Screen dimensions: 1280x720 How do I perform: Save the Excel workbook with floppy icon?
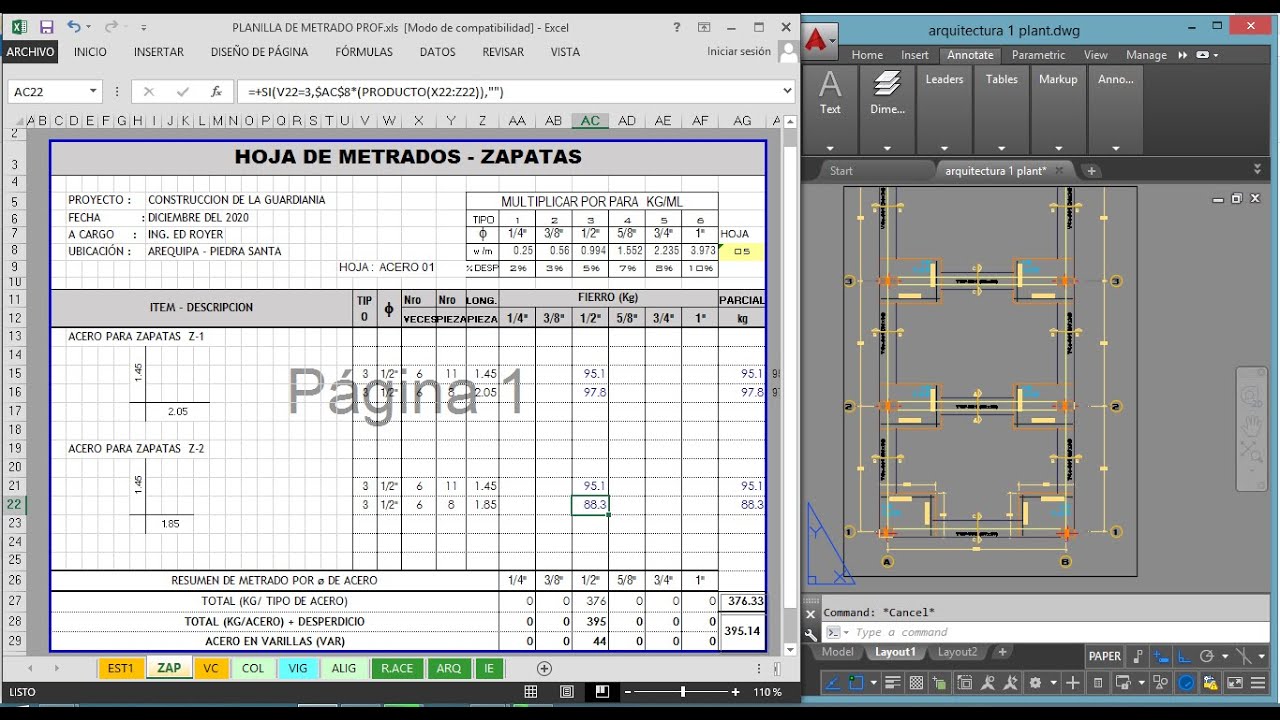click(x=46, y=27)
